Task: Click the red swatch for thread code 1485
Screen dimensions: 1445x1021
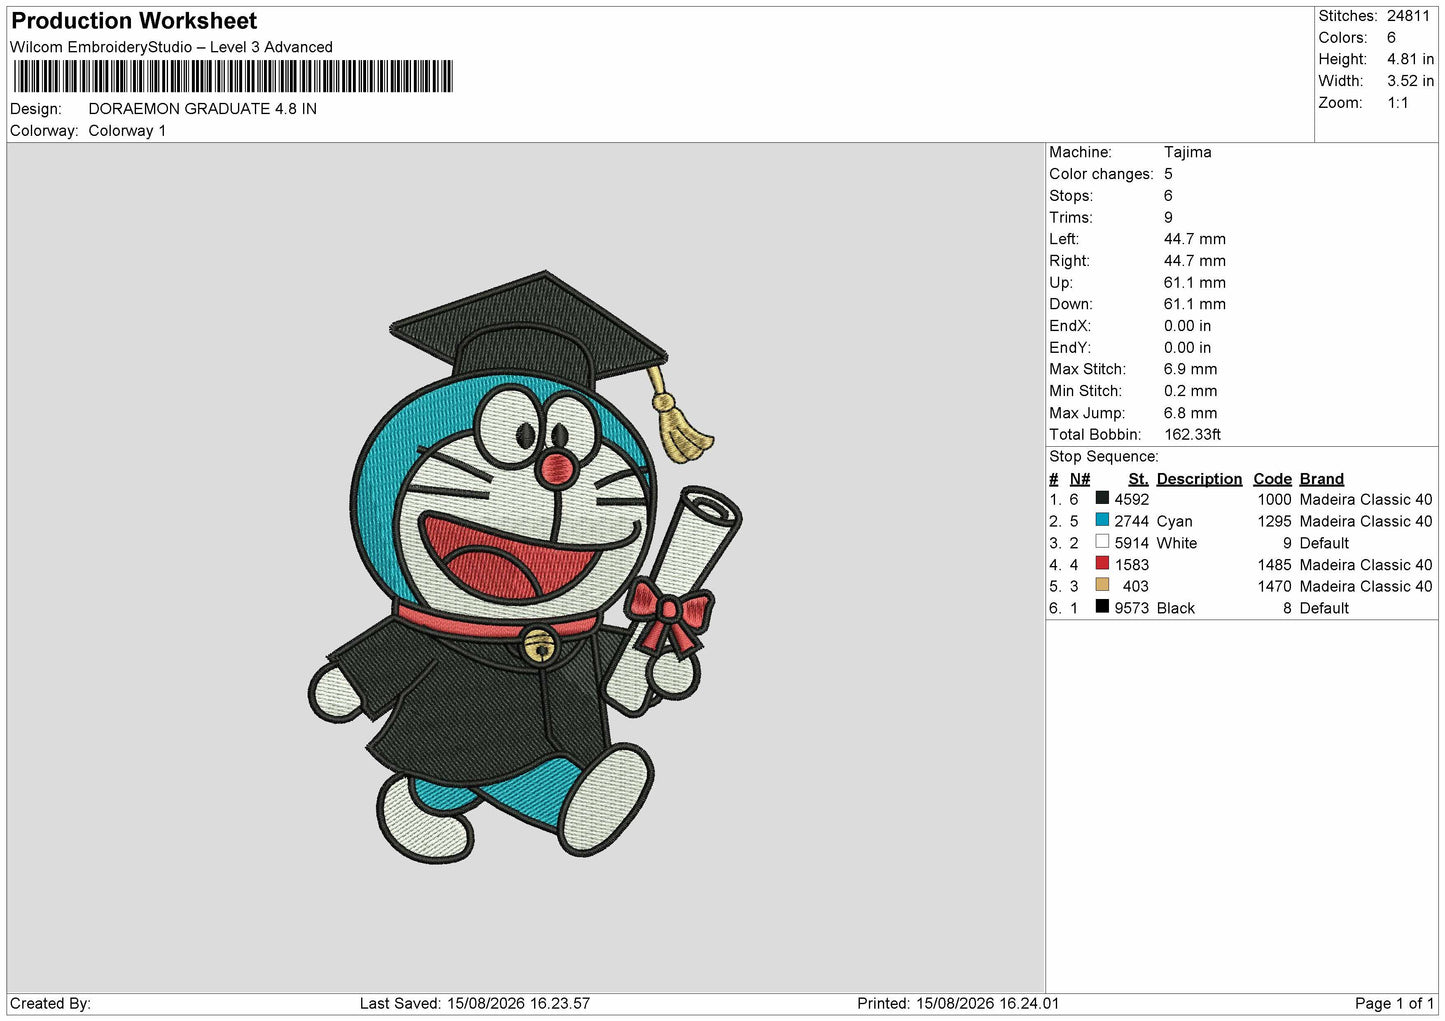Action: pos(1102,563)
